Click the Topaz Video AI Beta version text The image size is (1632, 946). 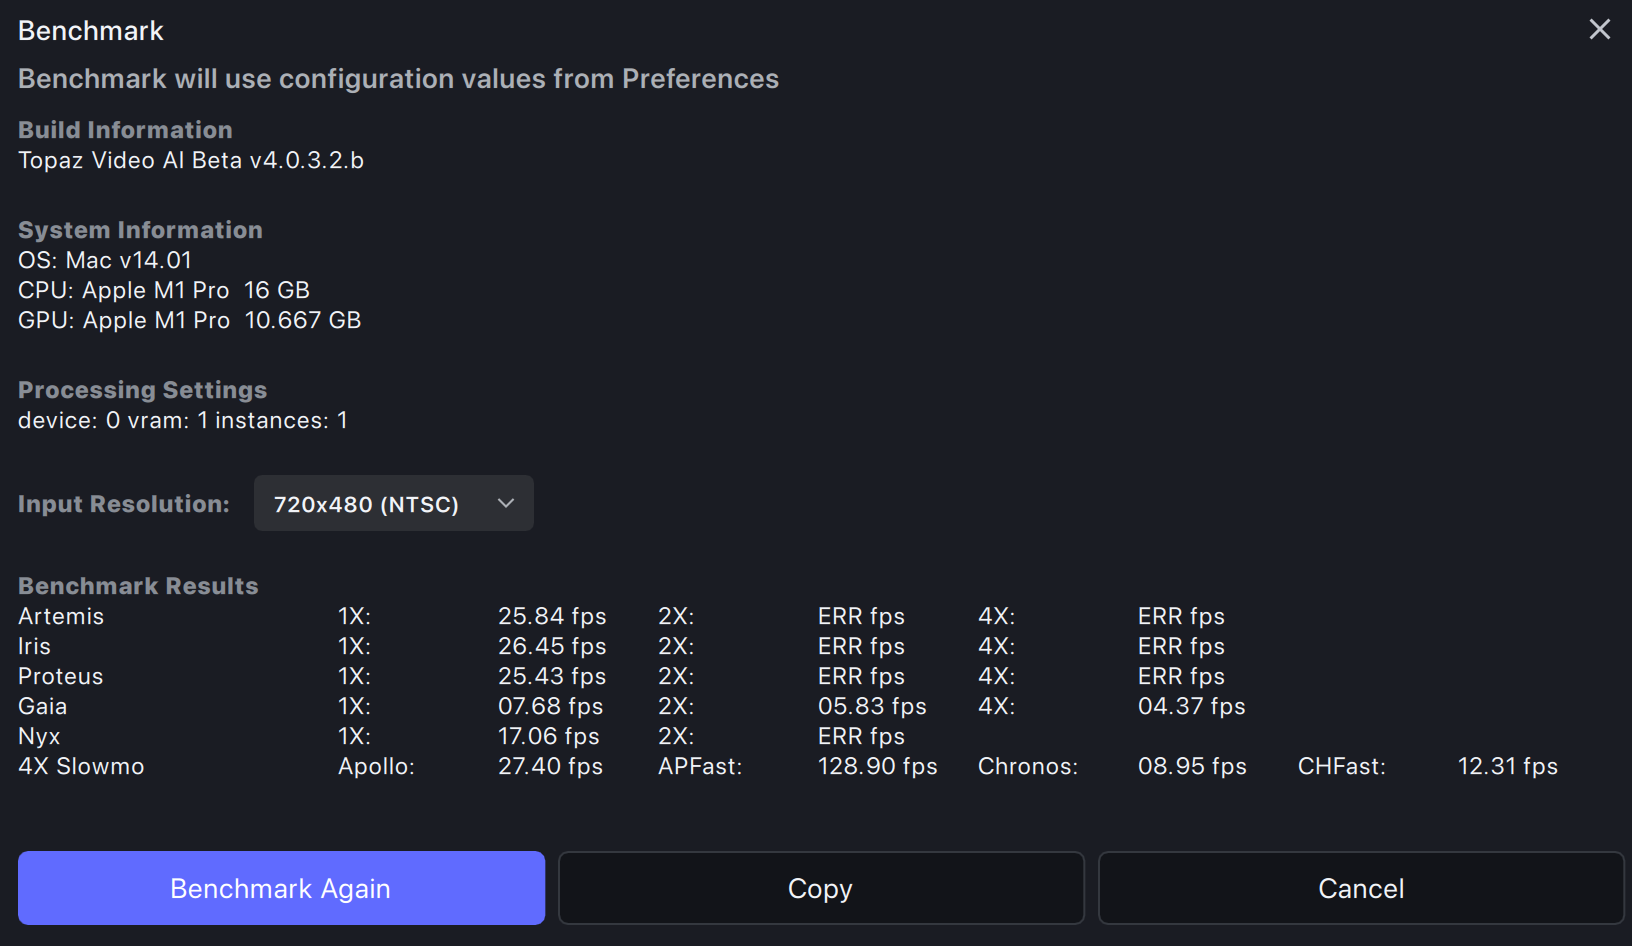191,161
